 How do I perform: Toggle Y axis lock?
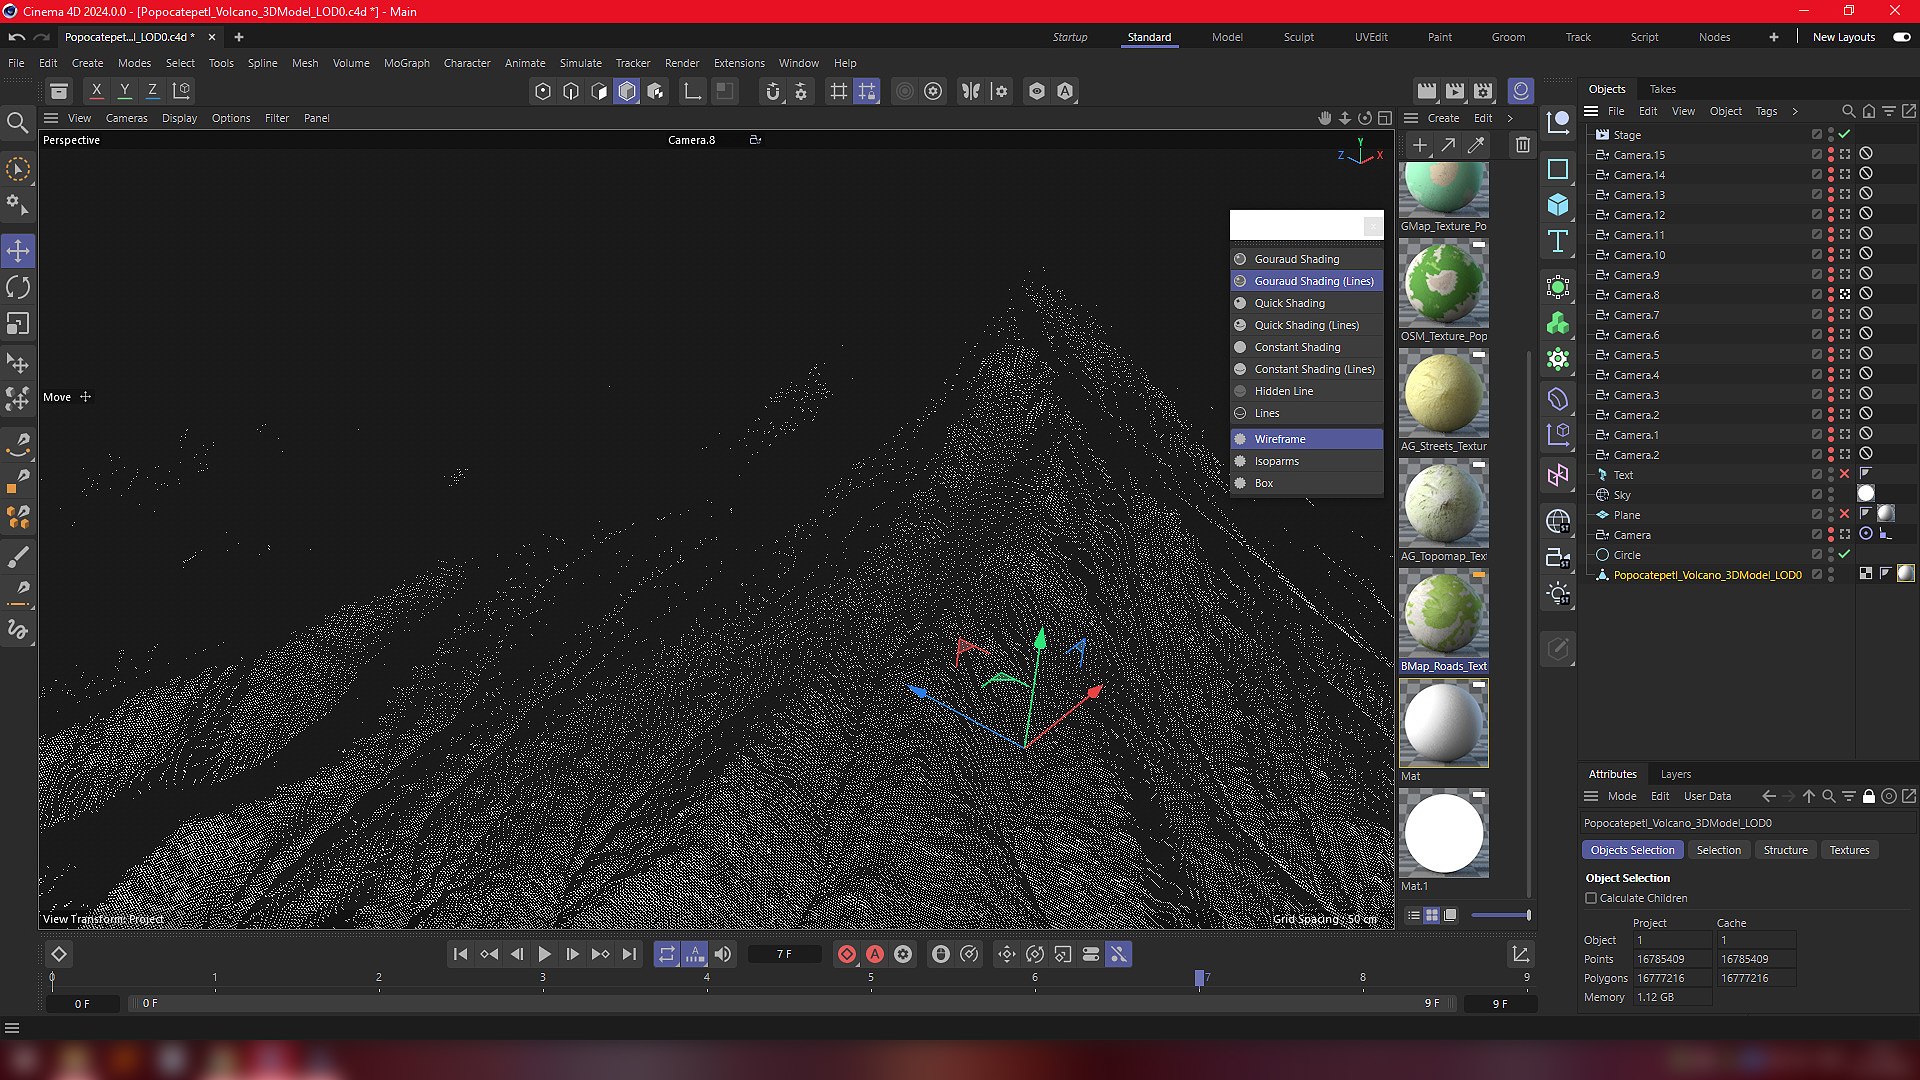125,91
